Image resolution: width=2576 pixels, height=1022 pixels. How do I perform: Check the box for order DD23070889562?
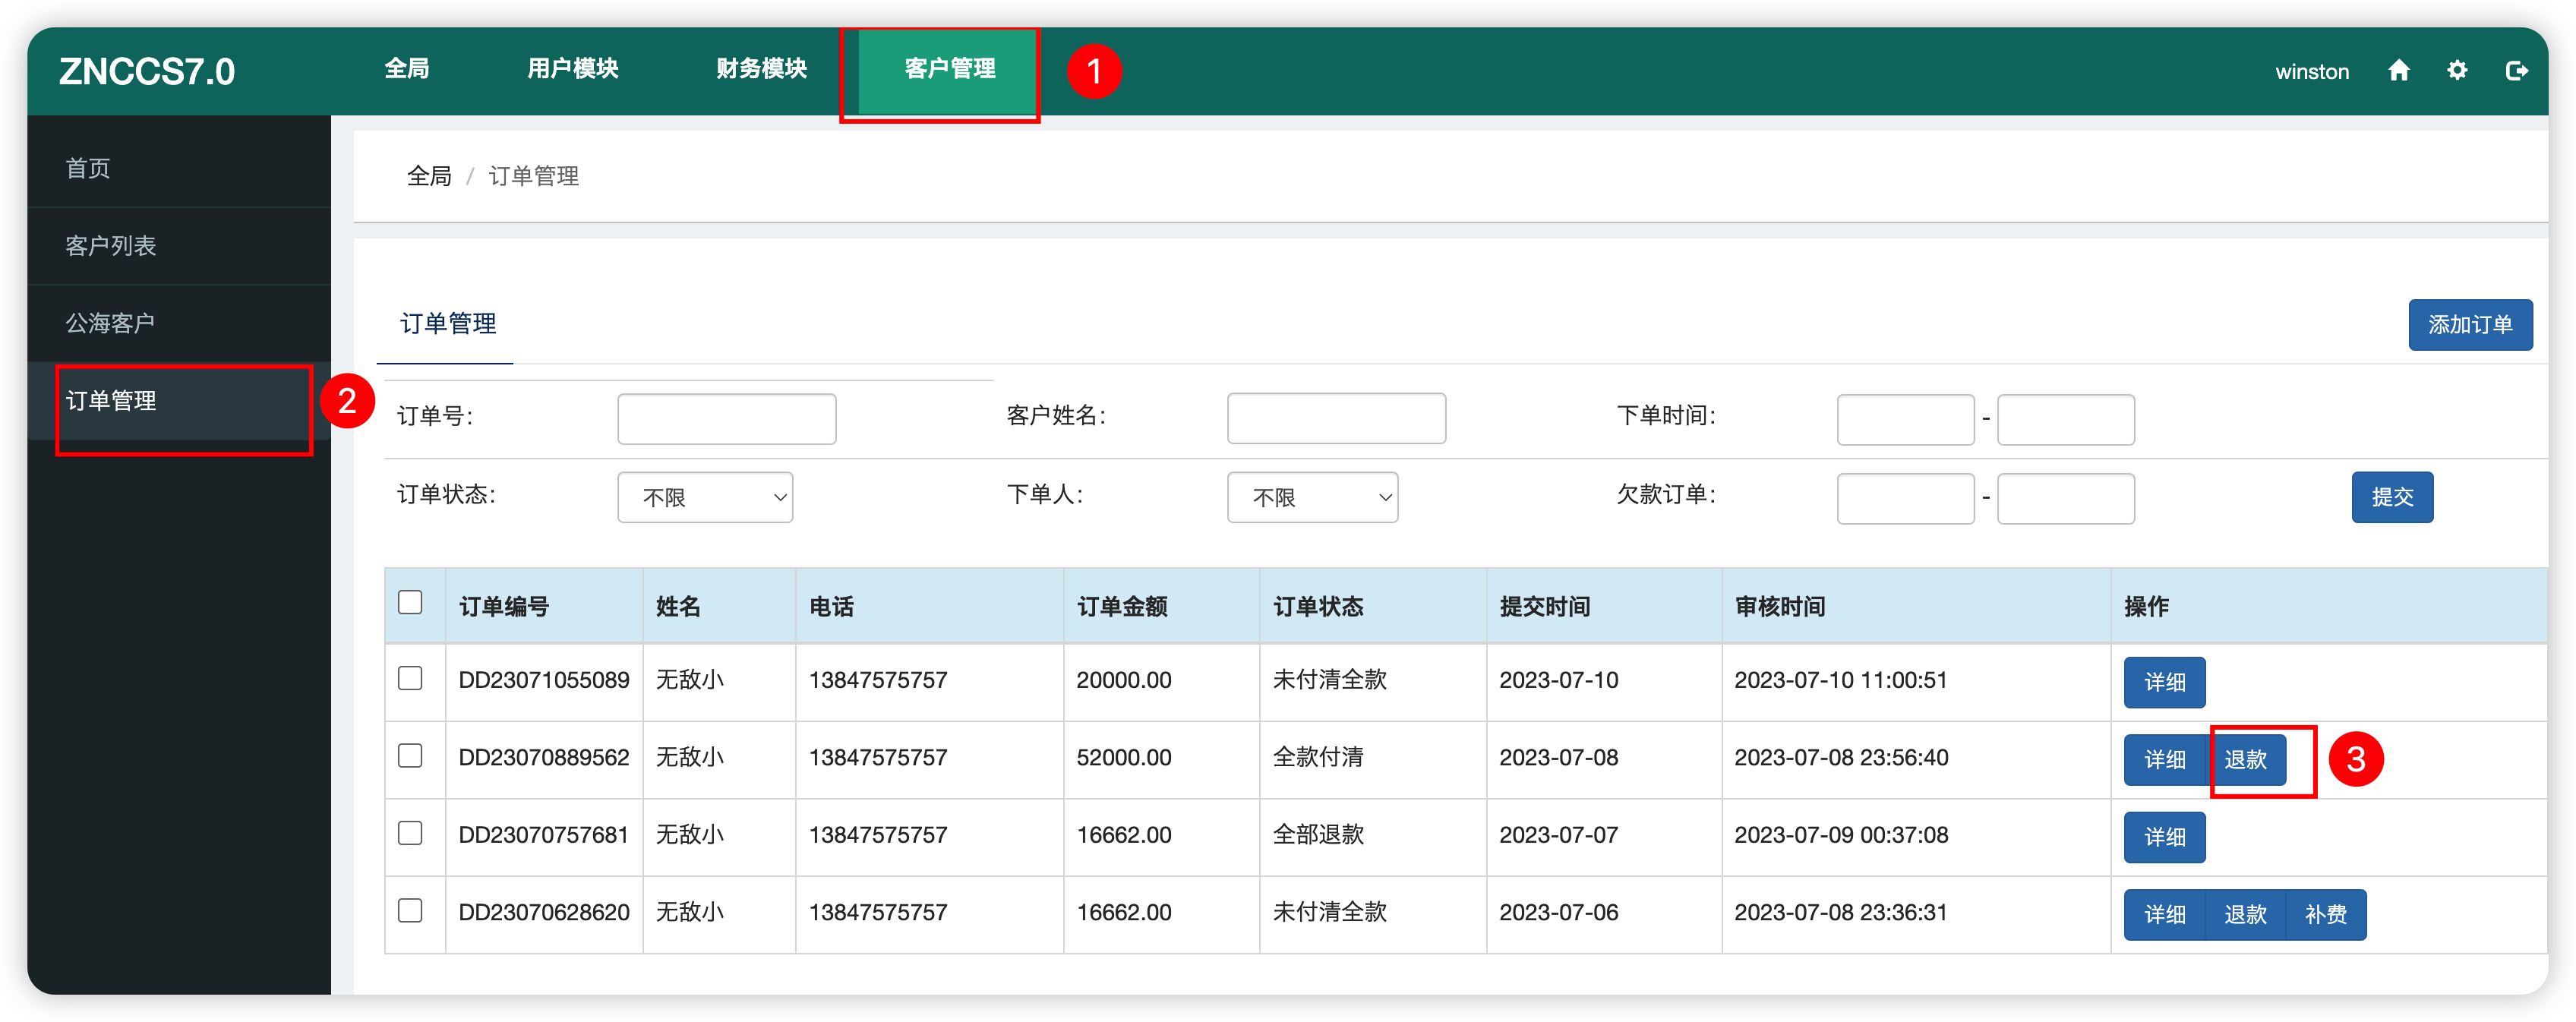coord(410,755)
